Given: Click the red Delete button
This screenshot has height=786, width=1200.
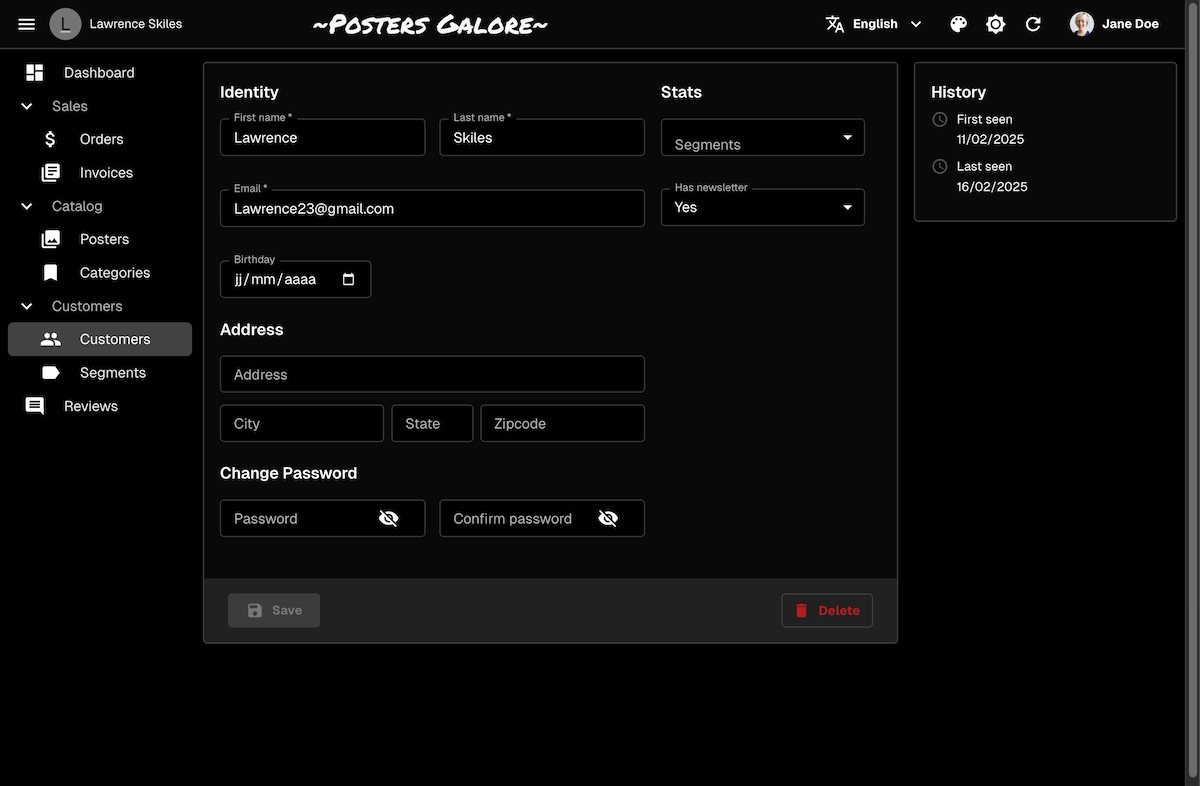Looking at the screenshot, I should click(827, 611).
